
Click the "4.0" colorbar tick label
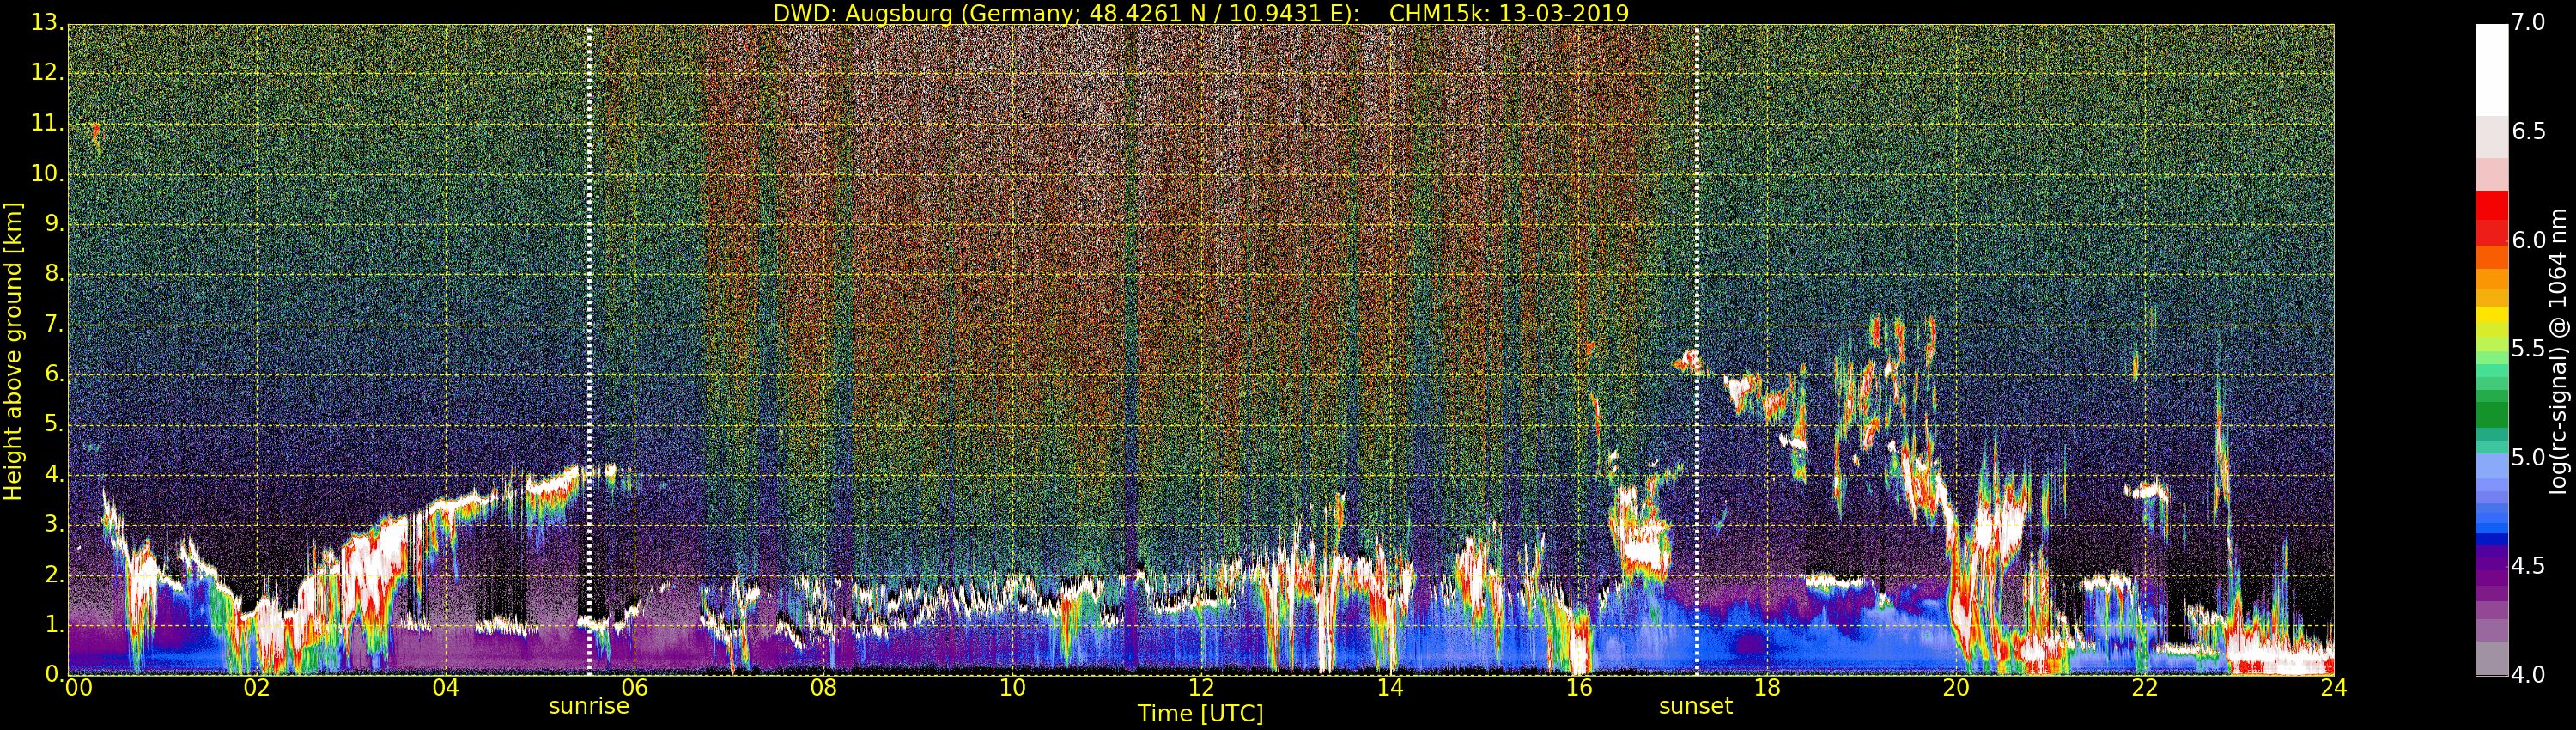pos(2528,675)
